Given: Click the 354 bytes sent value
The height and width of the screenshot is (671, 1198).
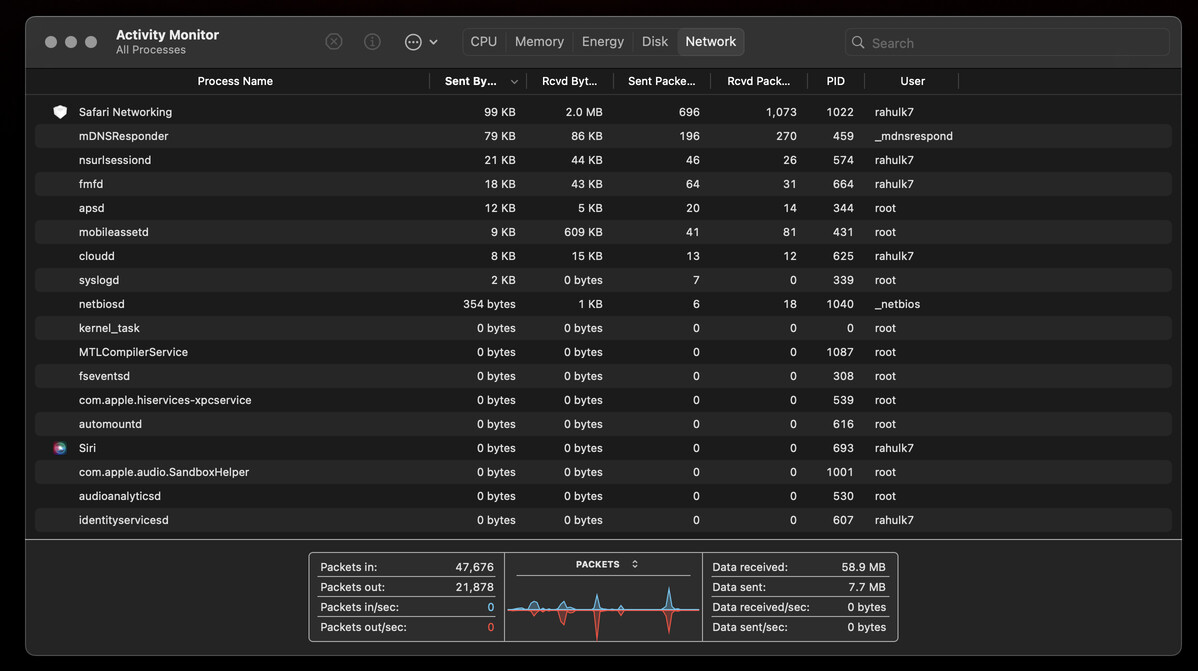Looking at the screenshot, I should [489, 304].
